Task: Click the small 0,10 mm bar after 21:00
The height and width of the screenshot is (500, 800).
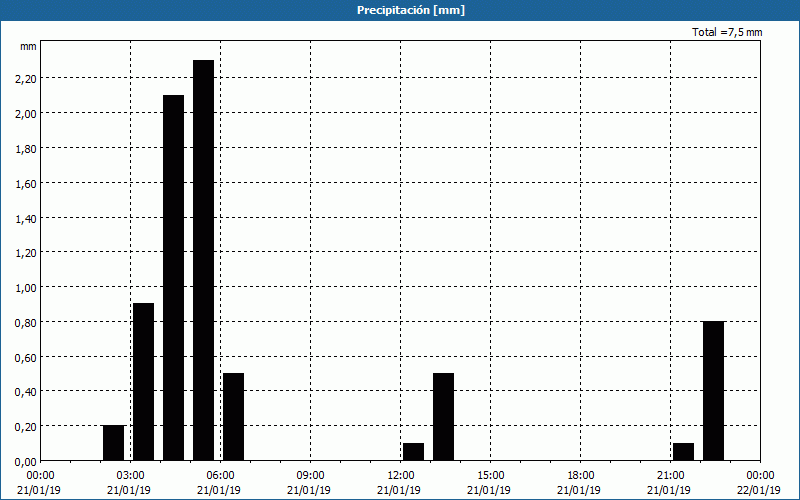Action: [683, 452]
